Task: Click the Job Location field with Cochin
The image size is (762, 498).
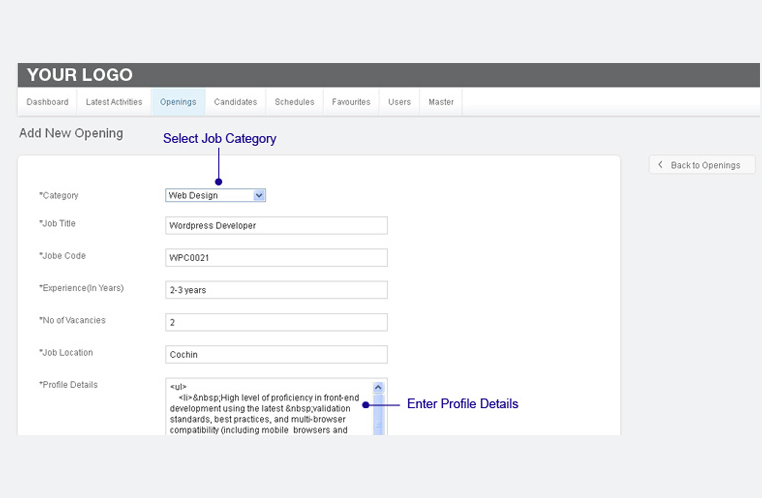Action: tap(276, 354)
